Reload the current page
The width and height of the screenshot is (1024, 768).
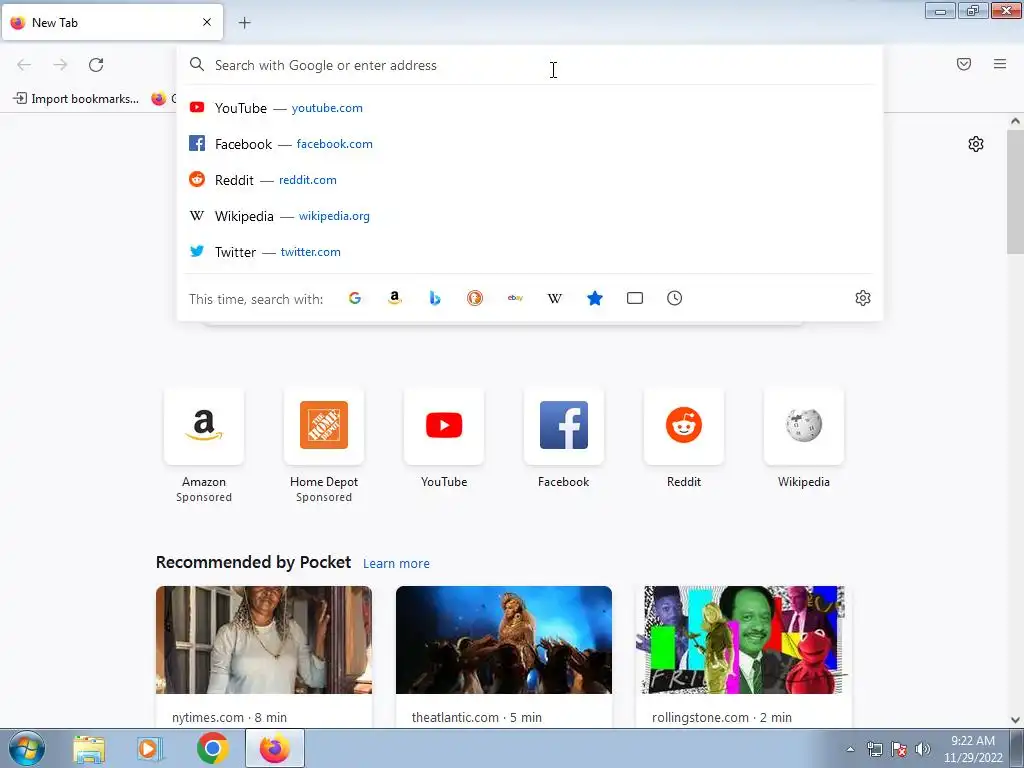coord(96,65)
